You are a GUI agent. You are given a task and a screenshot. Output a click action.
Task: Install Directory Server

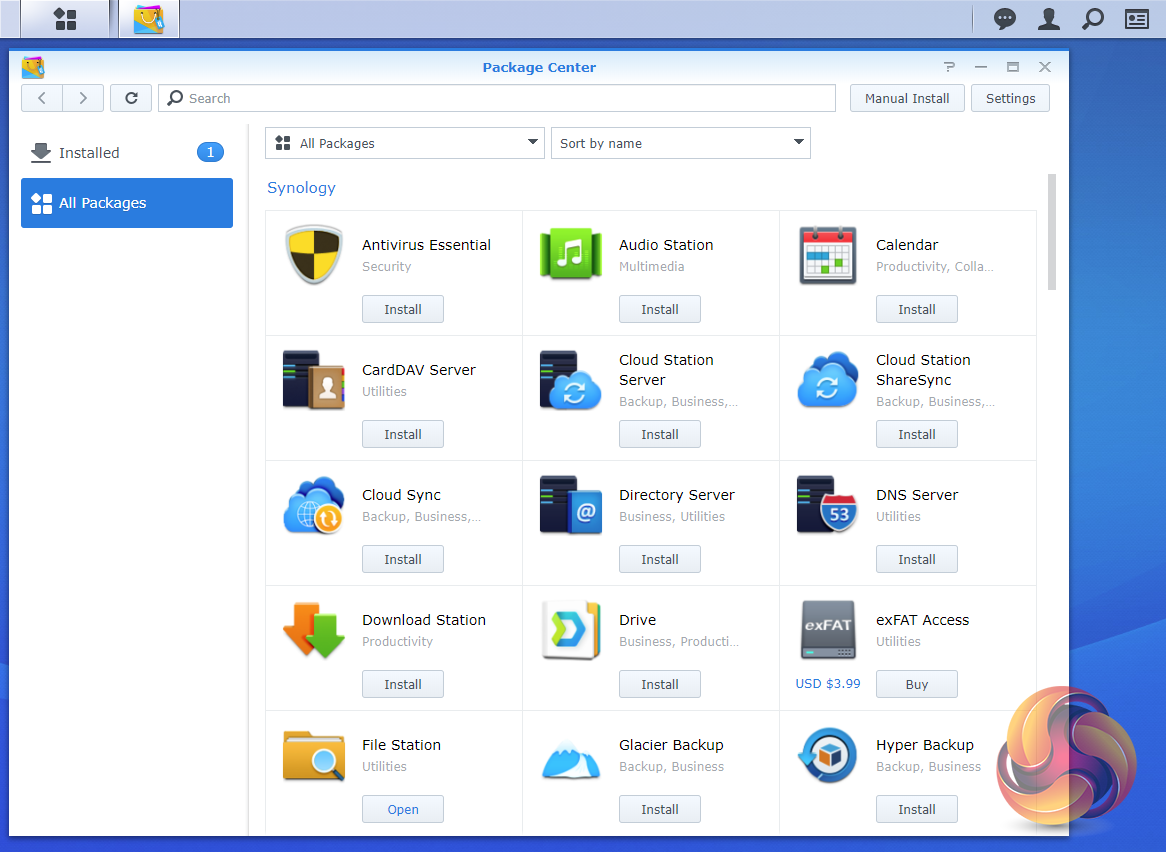point(660,559)
